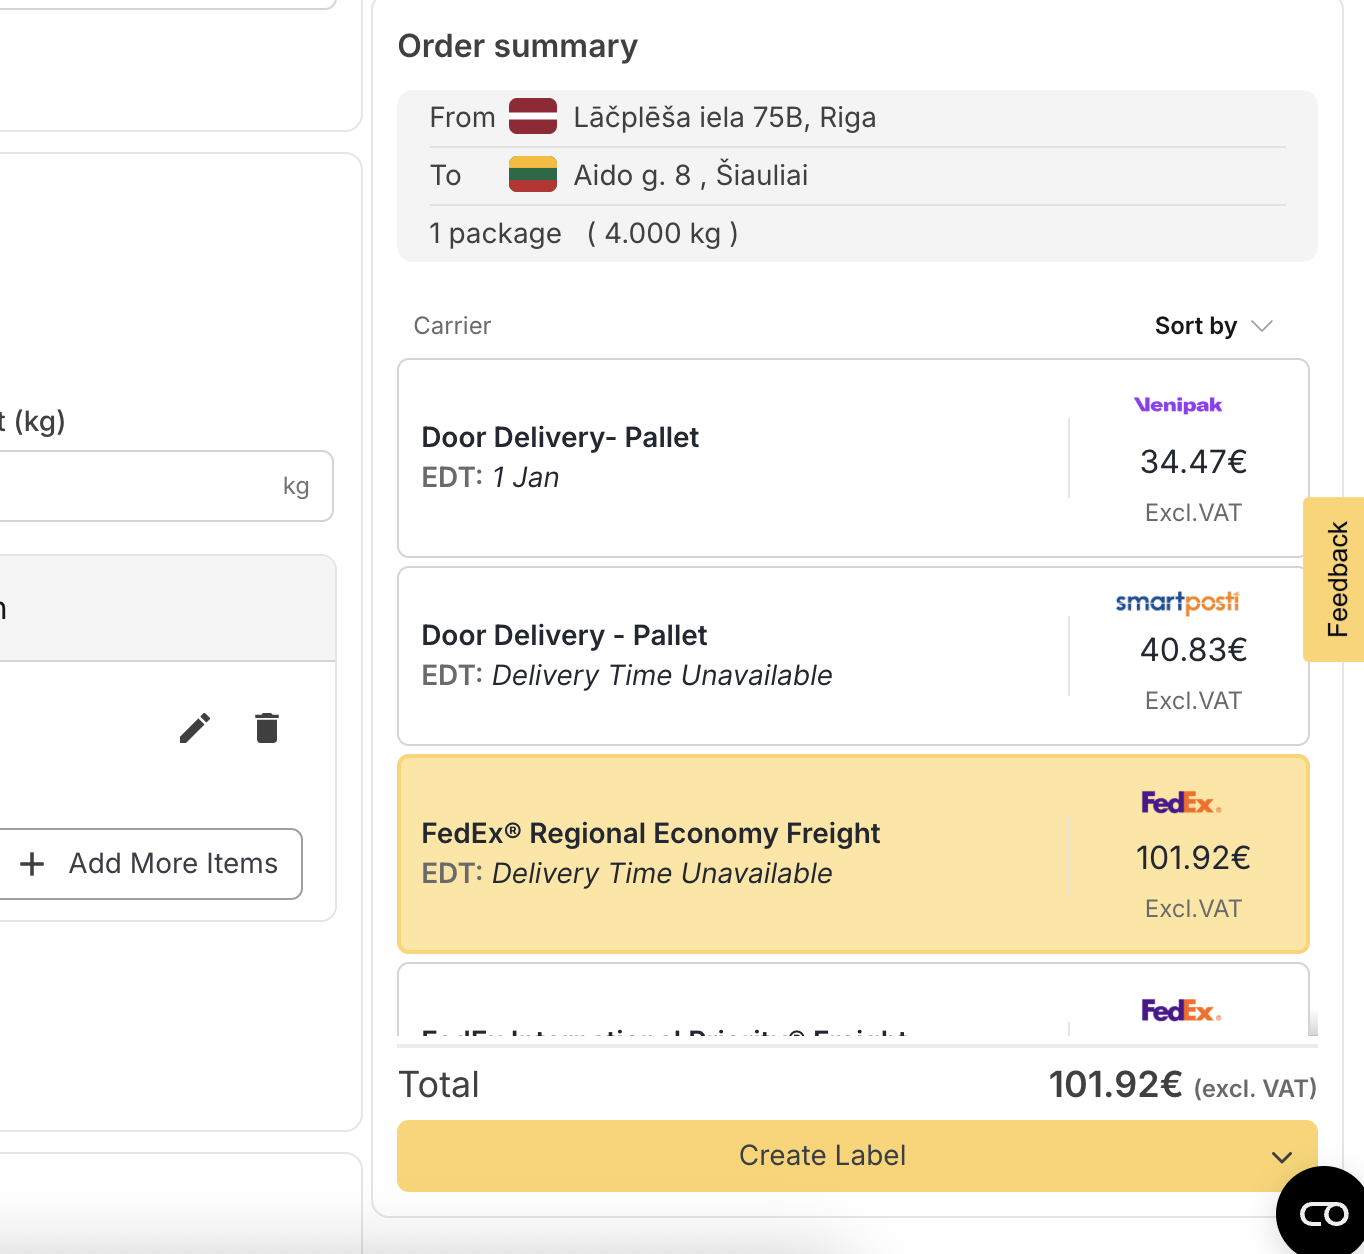Screen dimensions: 1364x1254
Task: Click the trash delete icon
Action: [266, 728]
